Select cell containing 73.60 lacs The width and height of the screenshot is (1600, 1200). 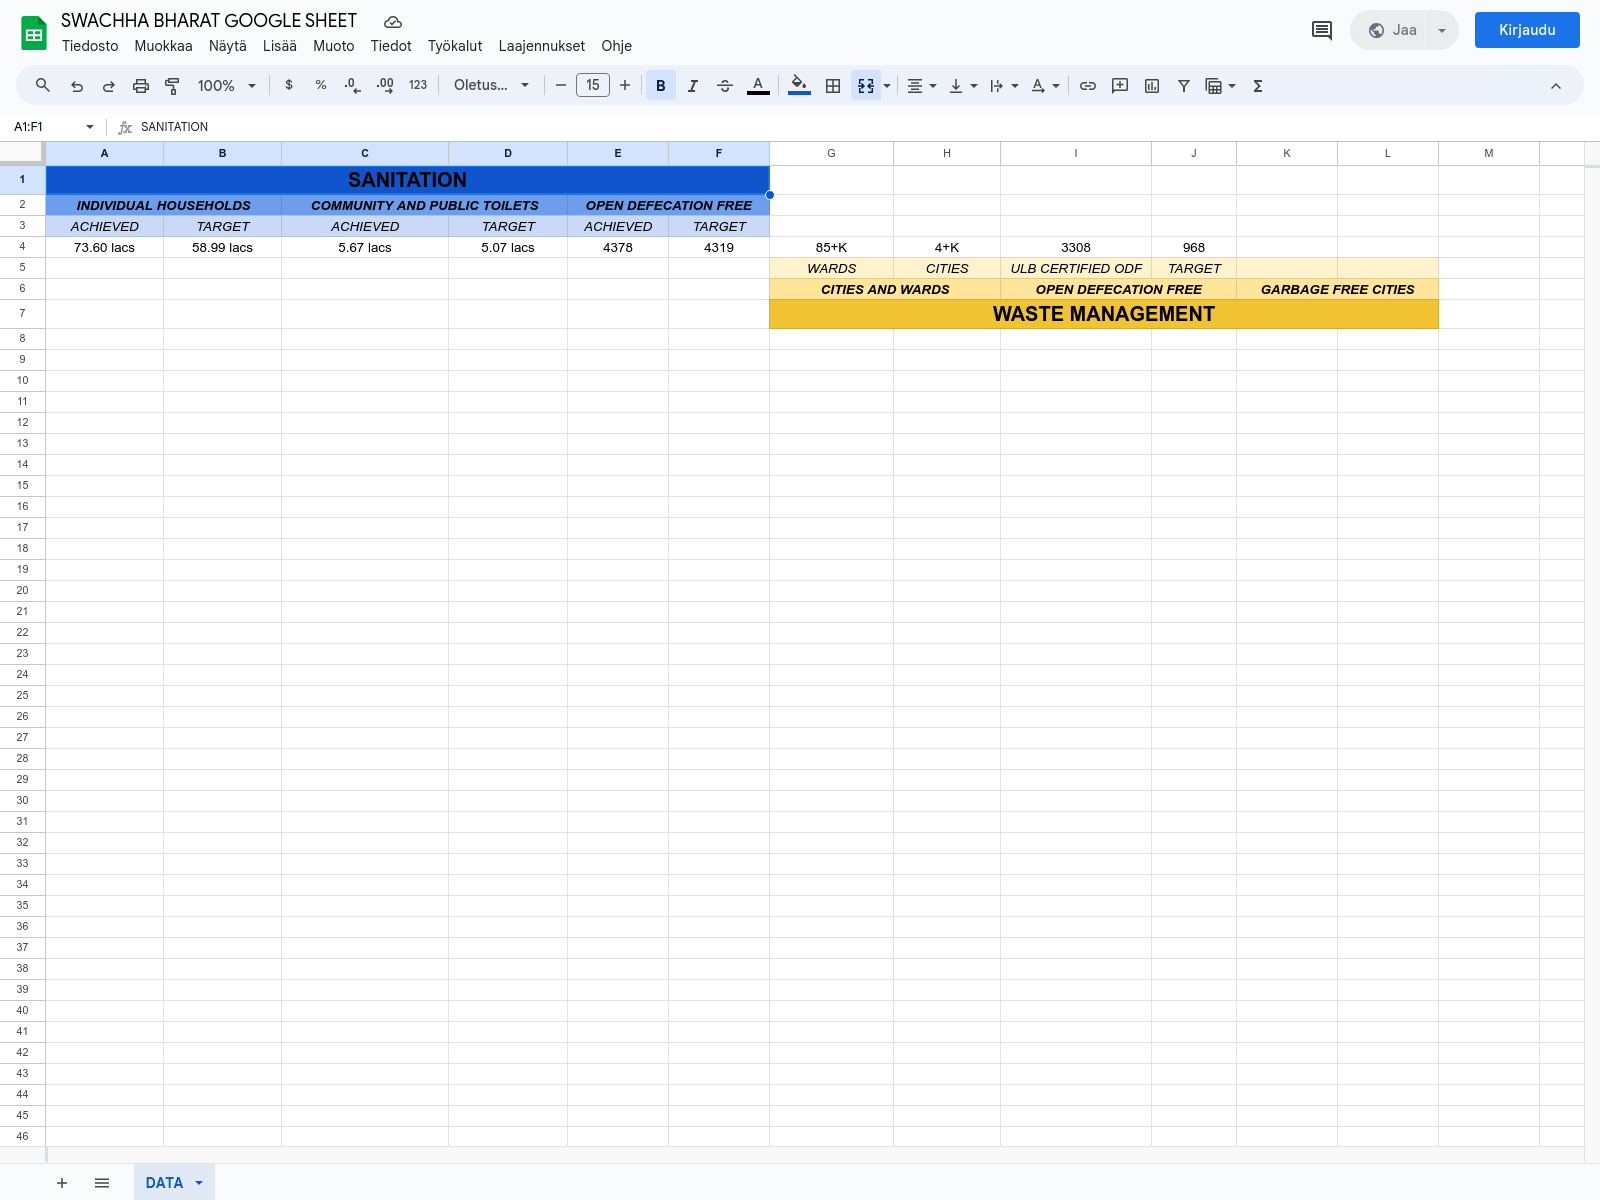click(x=104, y=247)
